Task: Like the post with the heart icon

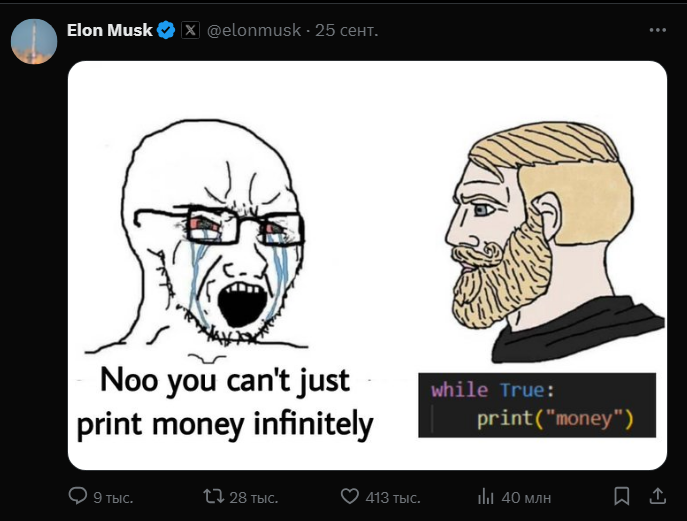Action: 350,496
